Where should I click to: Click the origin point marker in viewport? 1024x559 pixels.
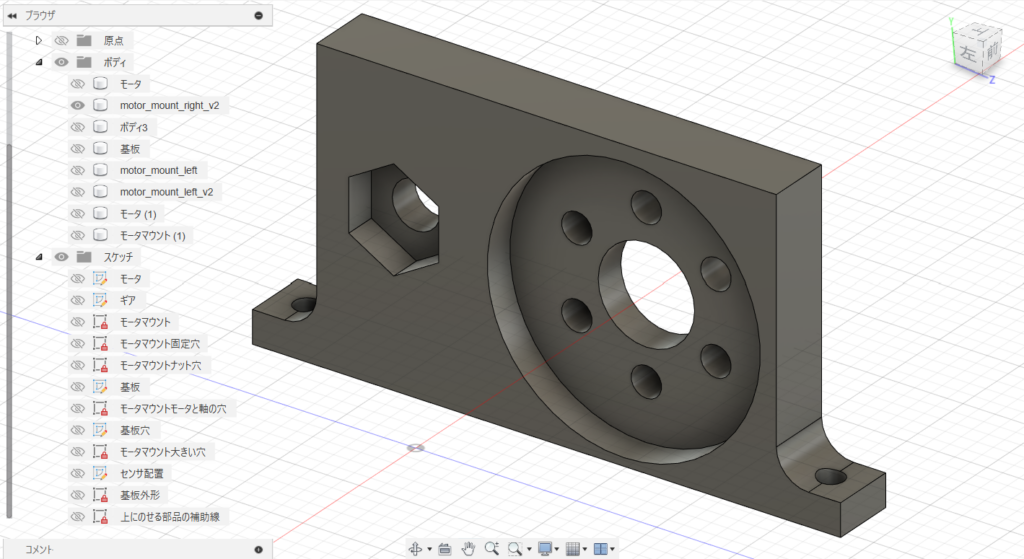415,448
